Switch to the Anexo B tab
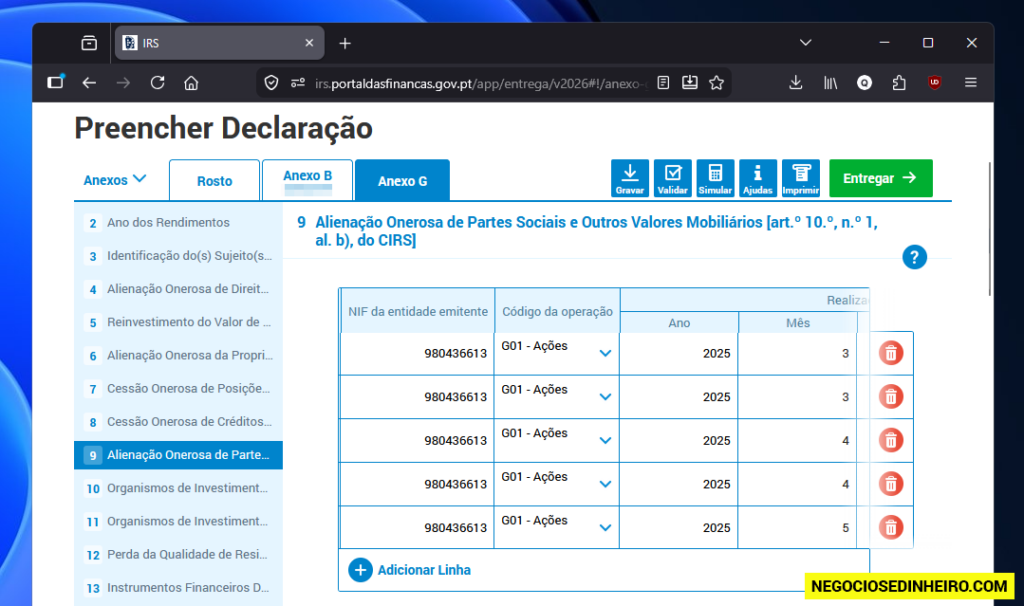 [x=308, y=180]
